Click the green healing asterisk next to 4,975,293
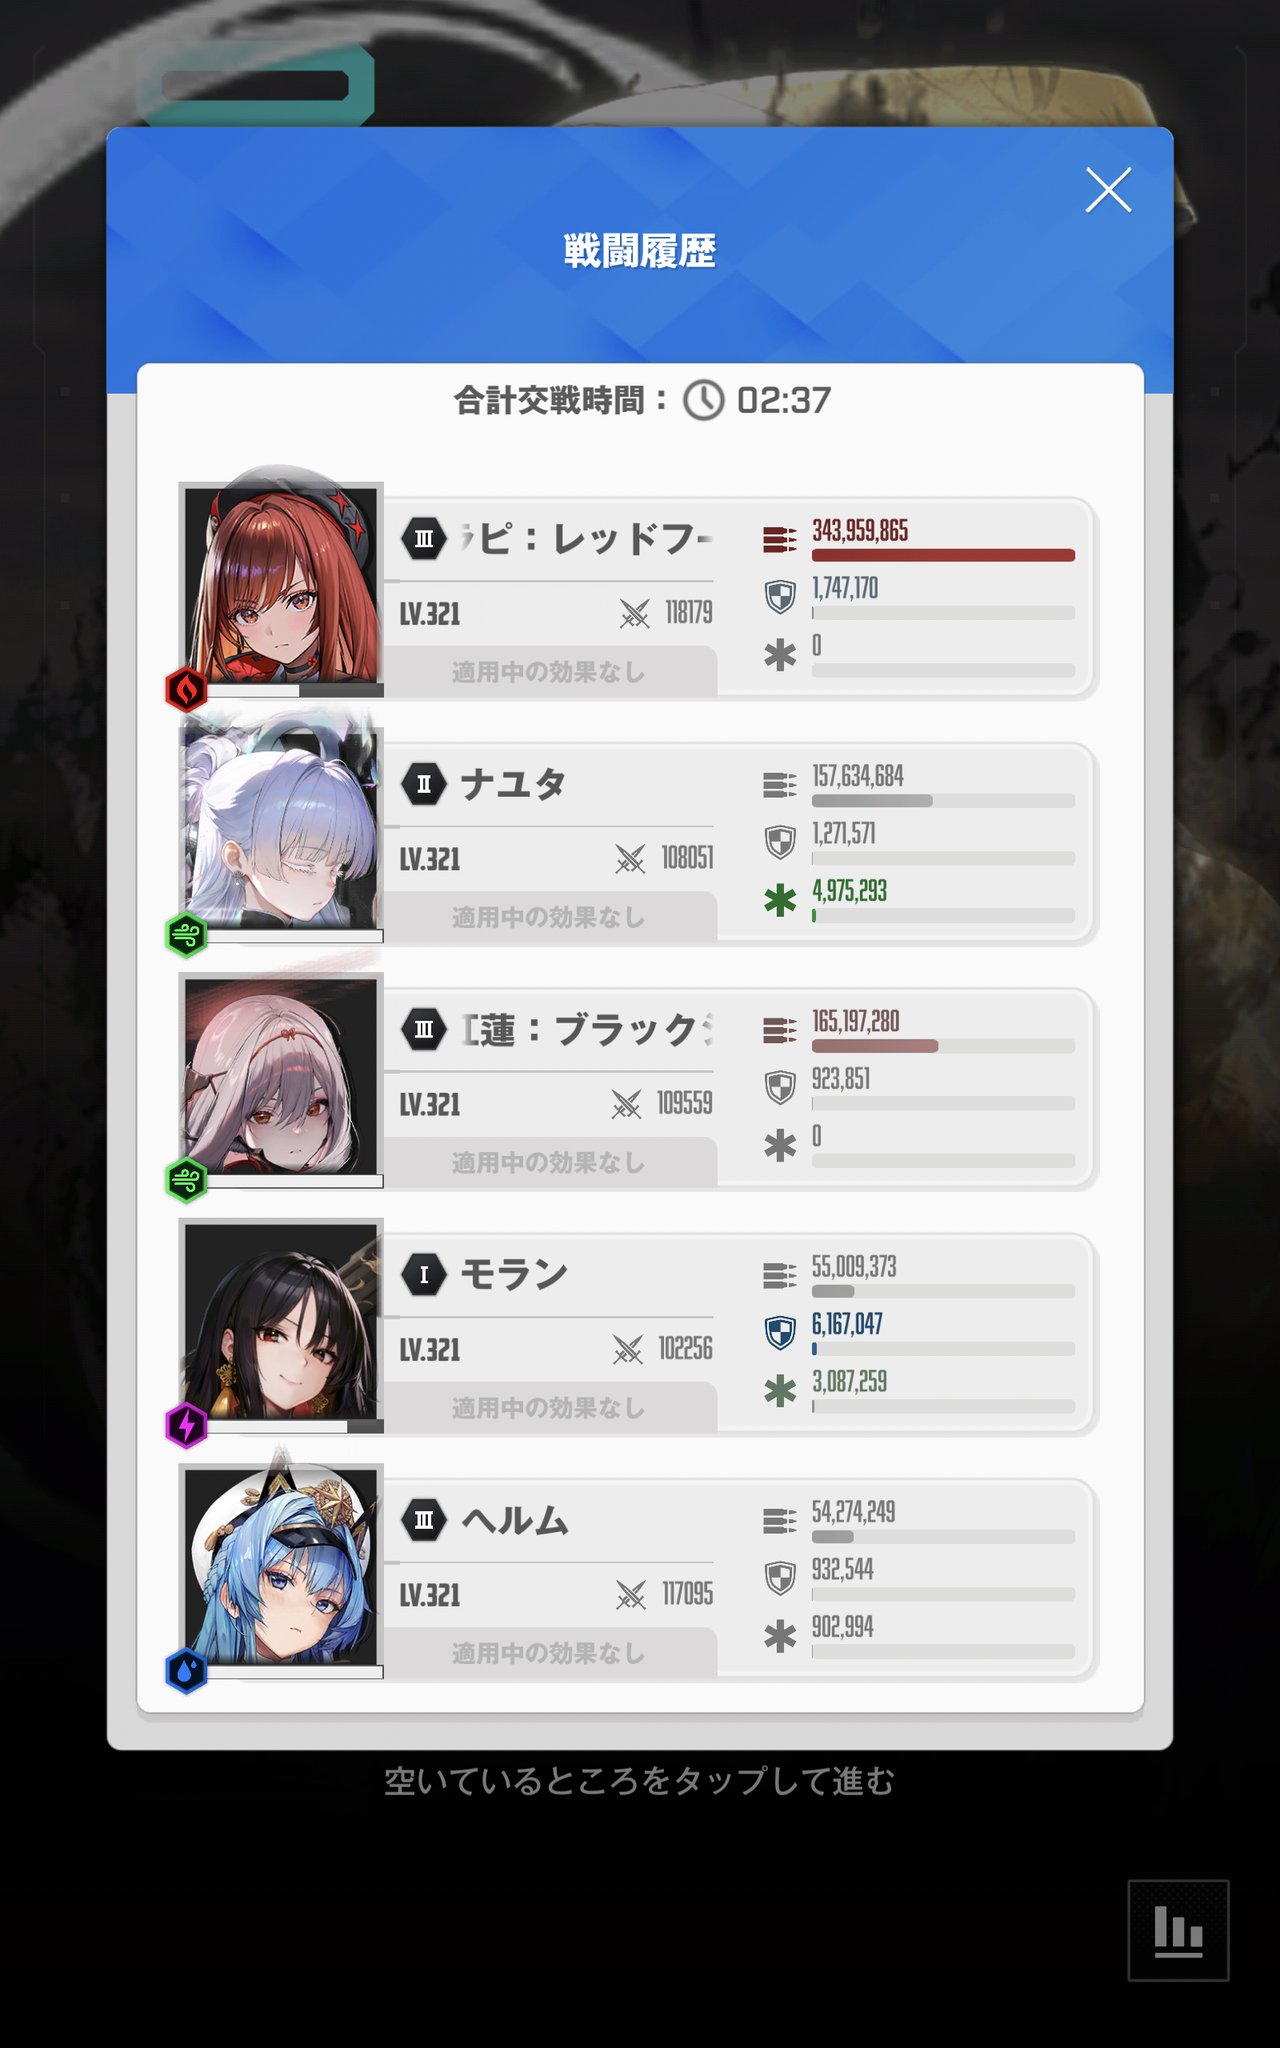 [780, 900]
